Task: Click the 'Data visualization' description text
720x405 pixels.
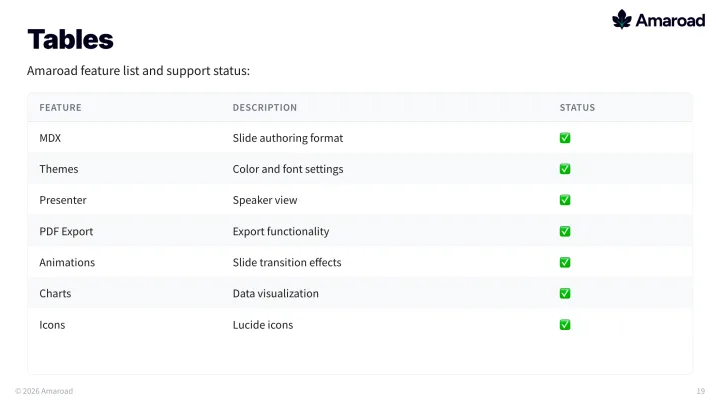Action: point(276,293)
